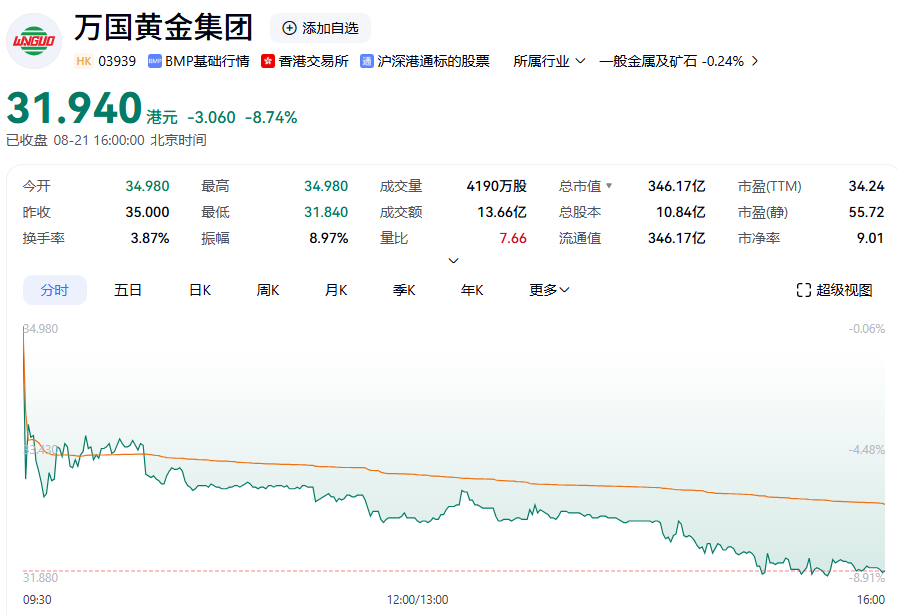Click the 12:00/13:00 time axis label
The height and width of the screenshot is (615, 897).
click(x=418, y=600)
